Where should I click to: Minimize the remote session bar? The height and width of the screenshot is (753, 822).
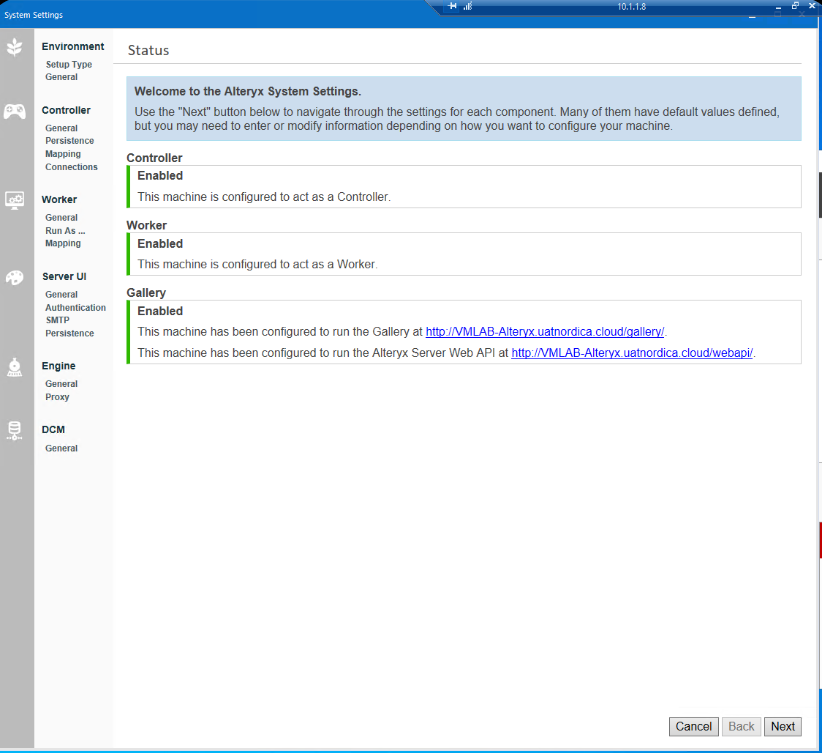coord(778,6)
